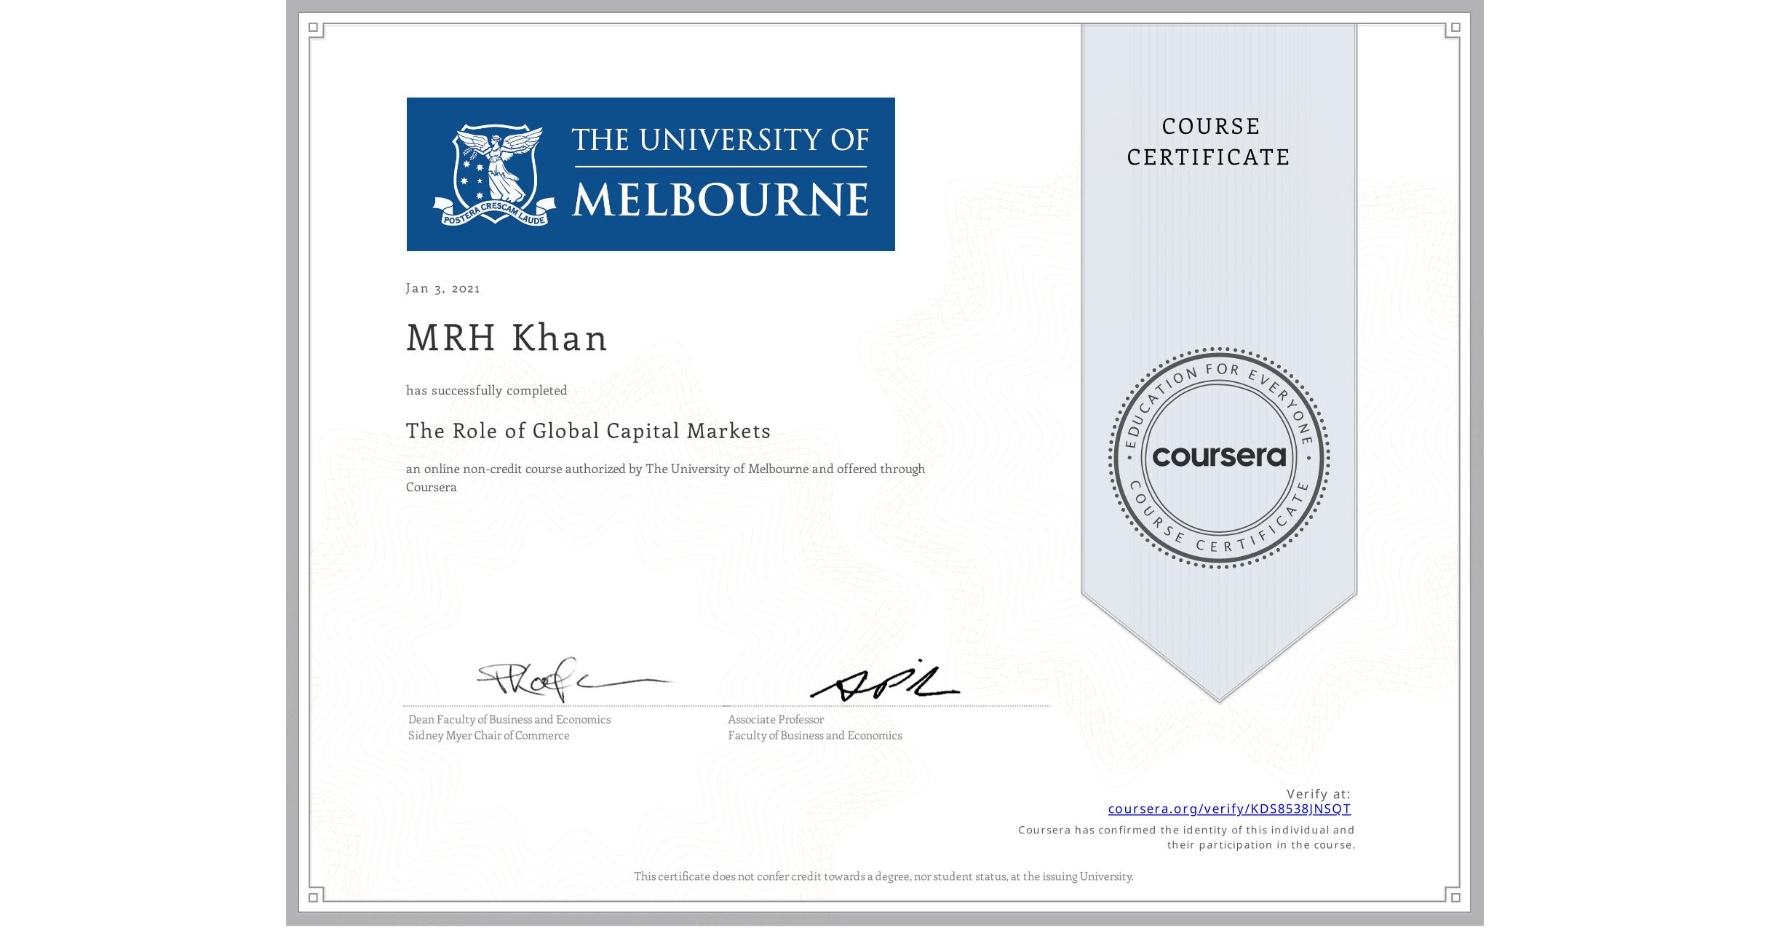The image size is (1772, 928).
Task: Select course title The Role of Global Capital Markets
Action: tap(588, 431)
